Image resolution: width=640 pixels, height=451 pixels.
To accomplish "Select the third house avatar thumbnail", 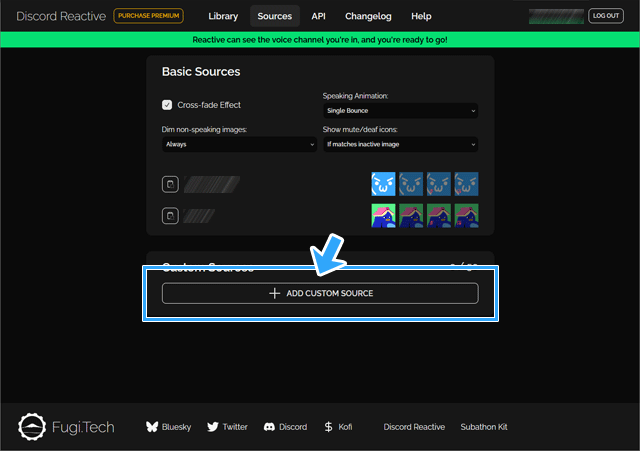I will (439, 216).
